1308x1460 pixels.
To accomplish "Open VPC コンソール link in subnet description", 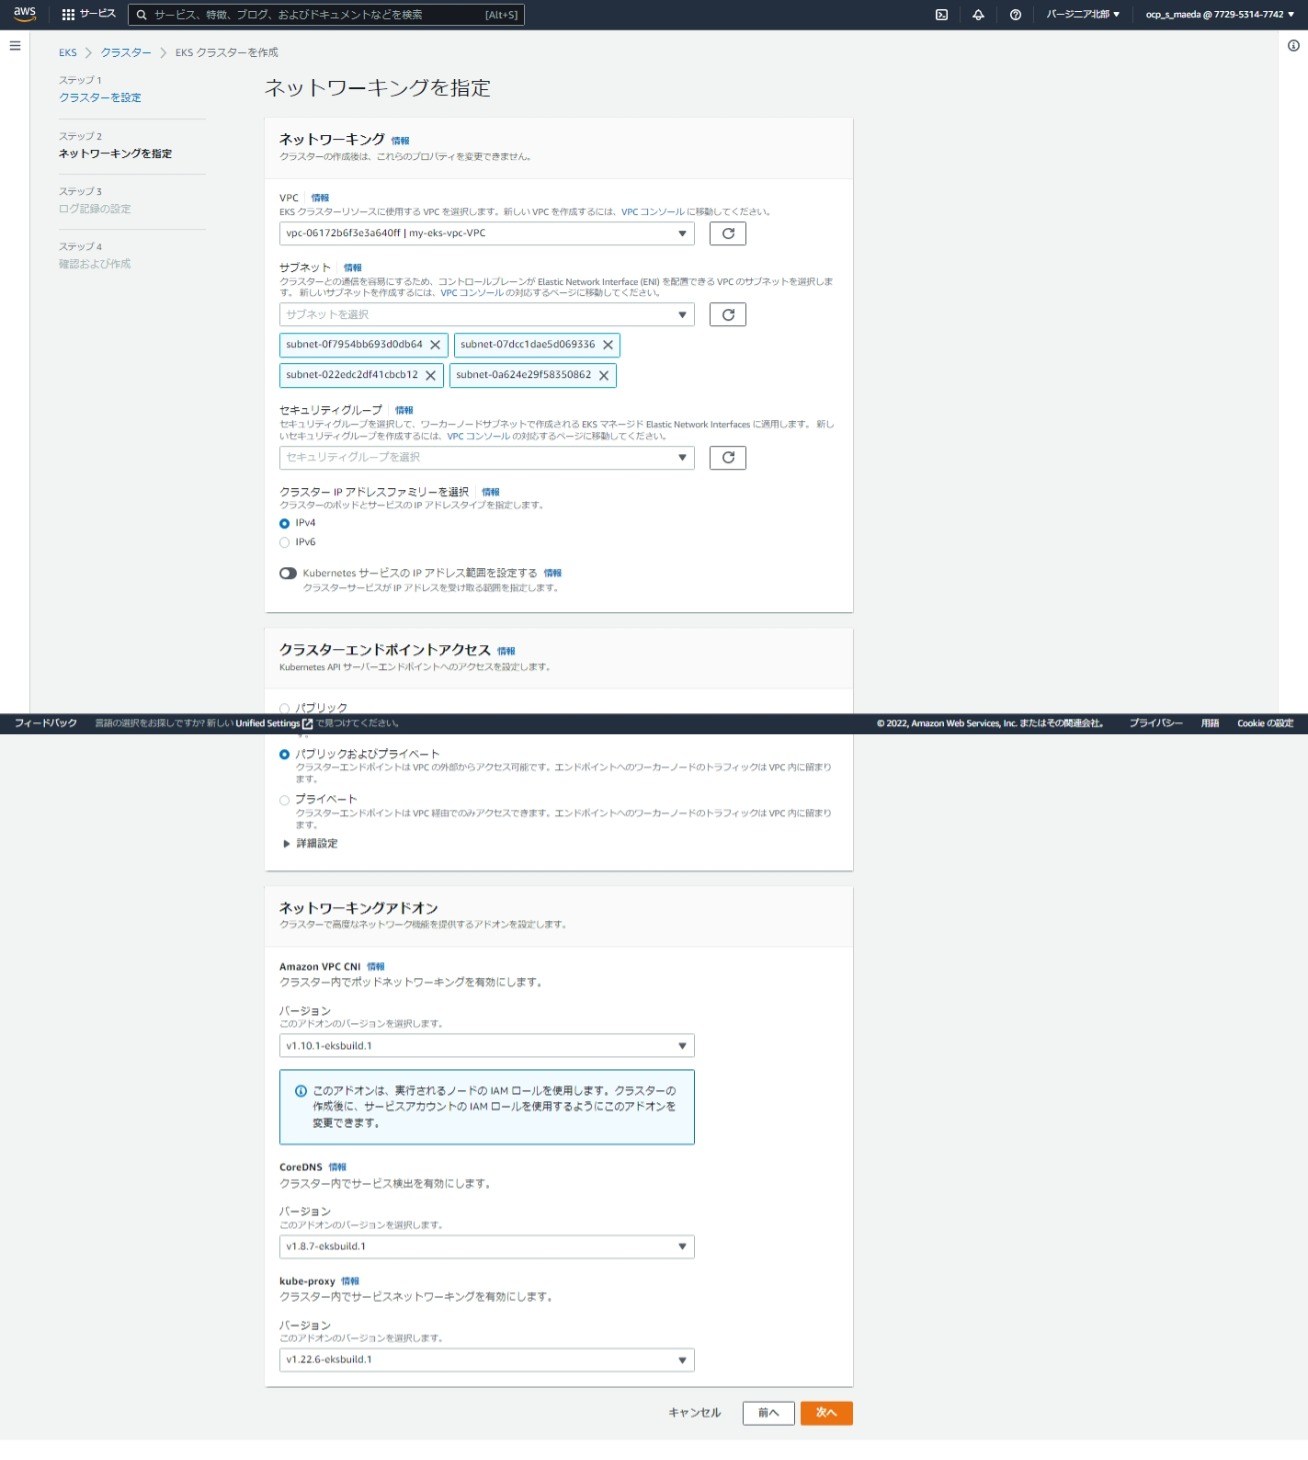I will (x=472, y=293).
